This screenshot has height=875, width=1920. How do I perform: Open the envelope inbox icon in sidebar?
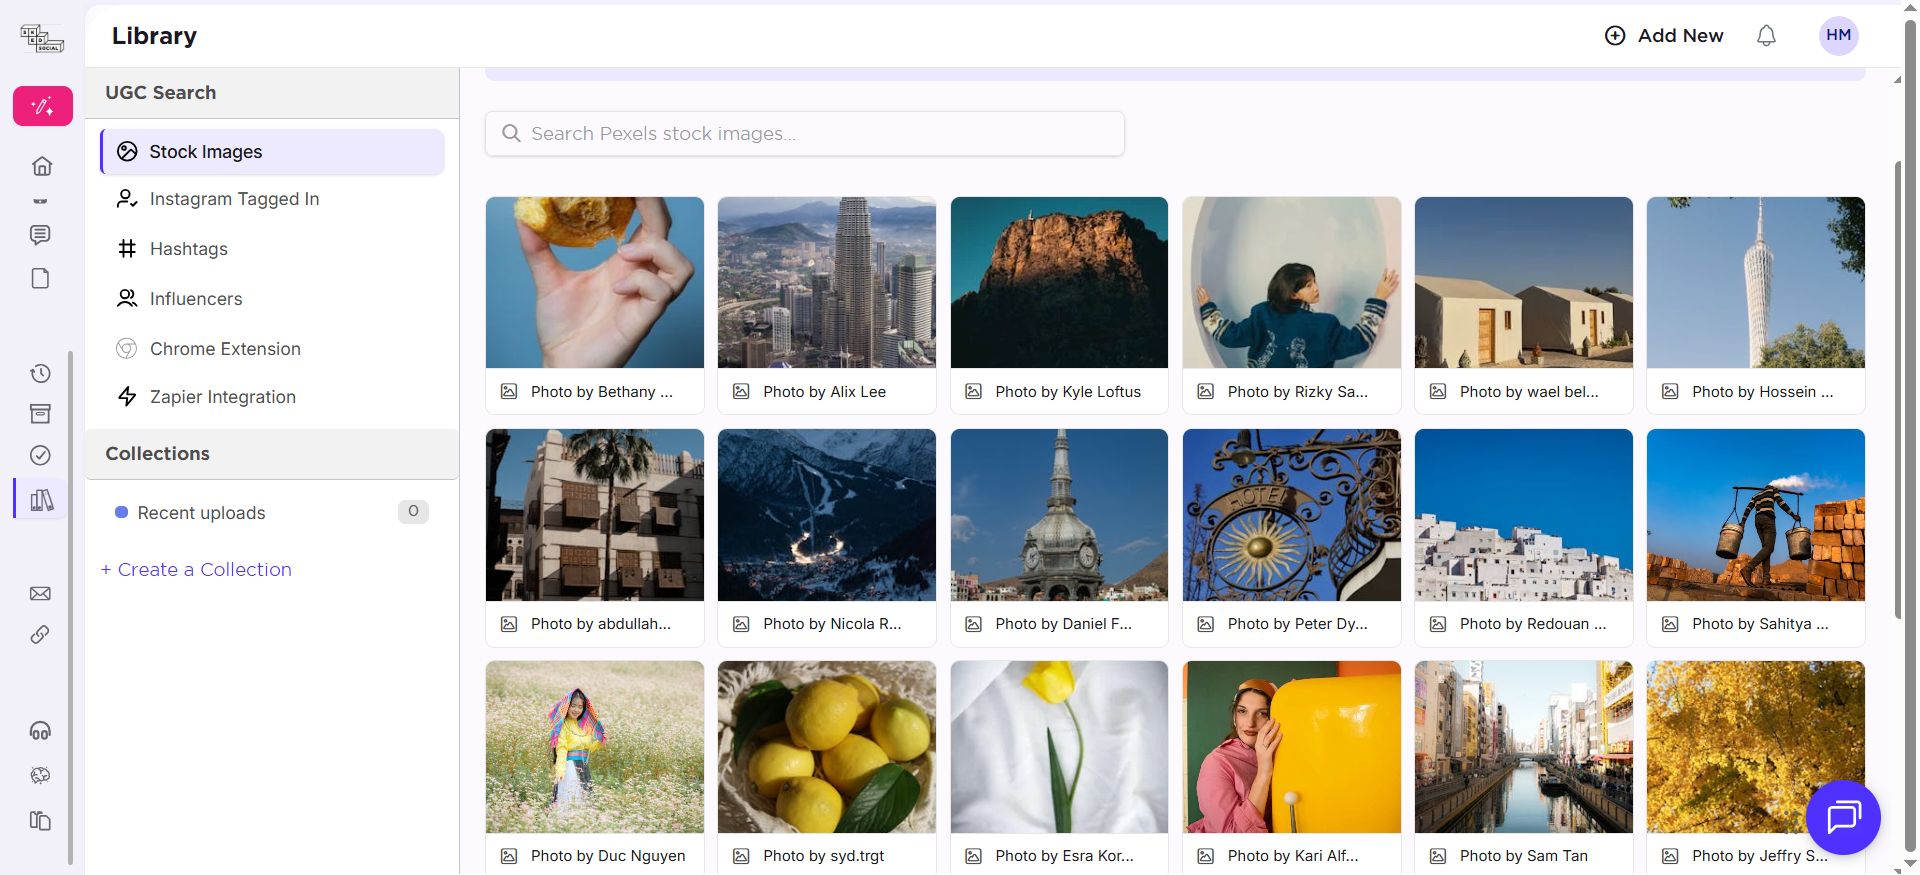tap(40, 594)
